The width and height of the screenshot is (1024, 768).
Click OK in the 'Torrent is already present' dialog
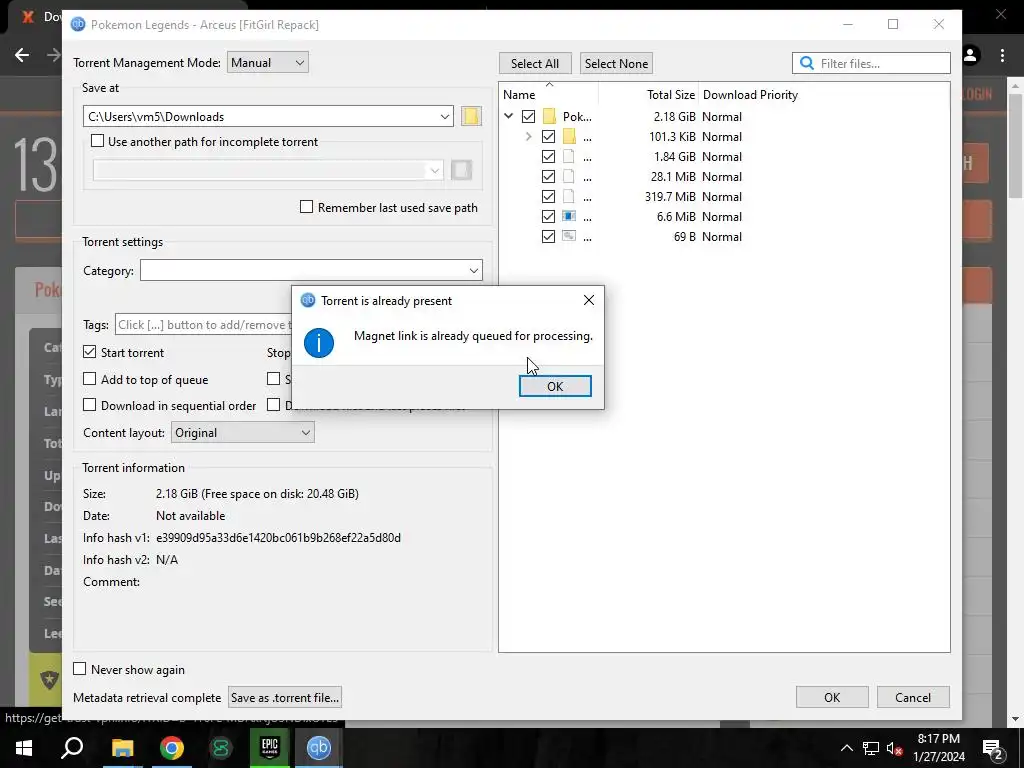coord(555,386)
